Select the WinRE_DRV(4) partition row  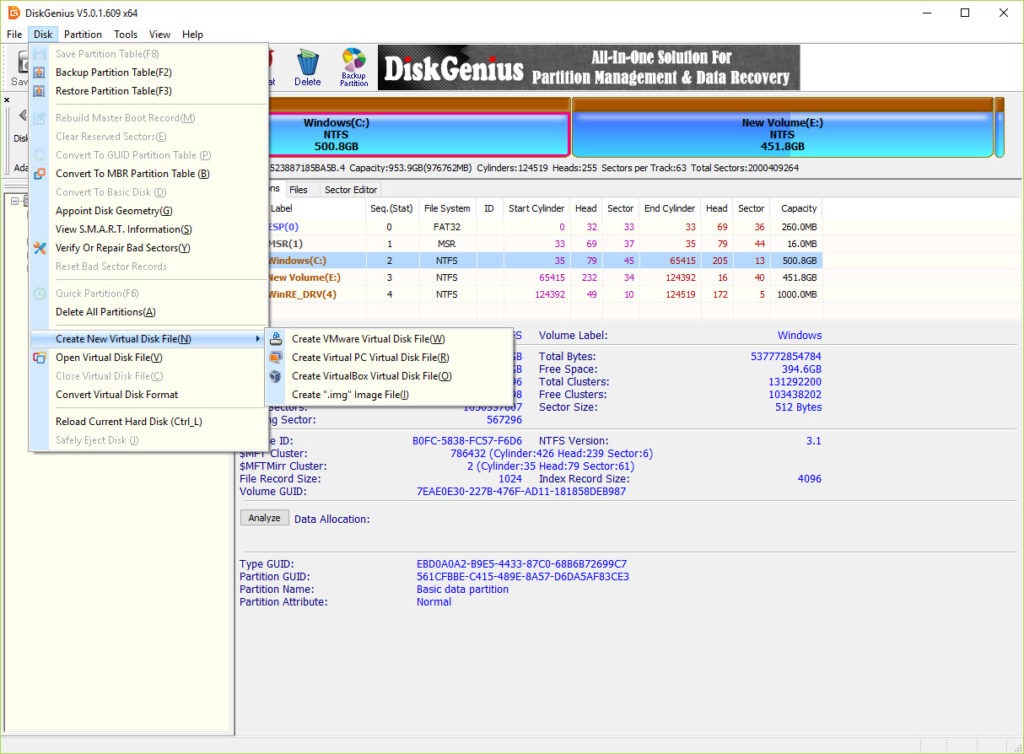tap(545, 294)
